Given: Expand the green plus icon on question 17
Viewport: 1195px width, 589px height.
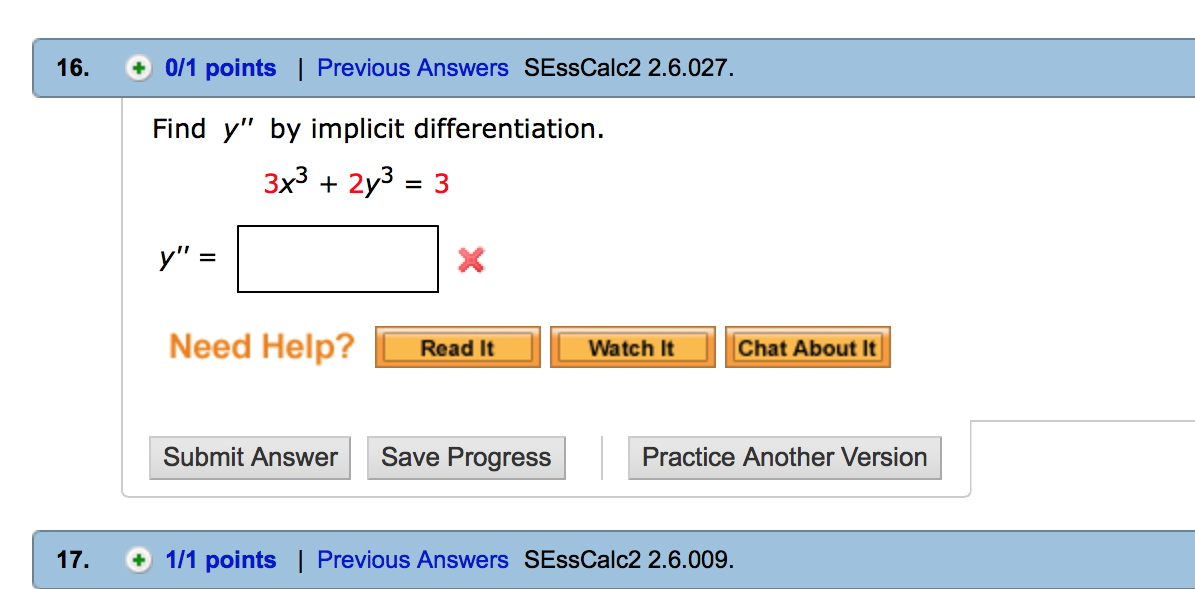Looking at the screenshot, I should coord(138,560).
